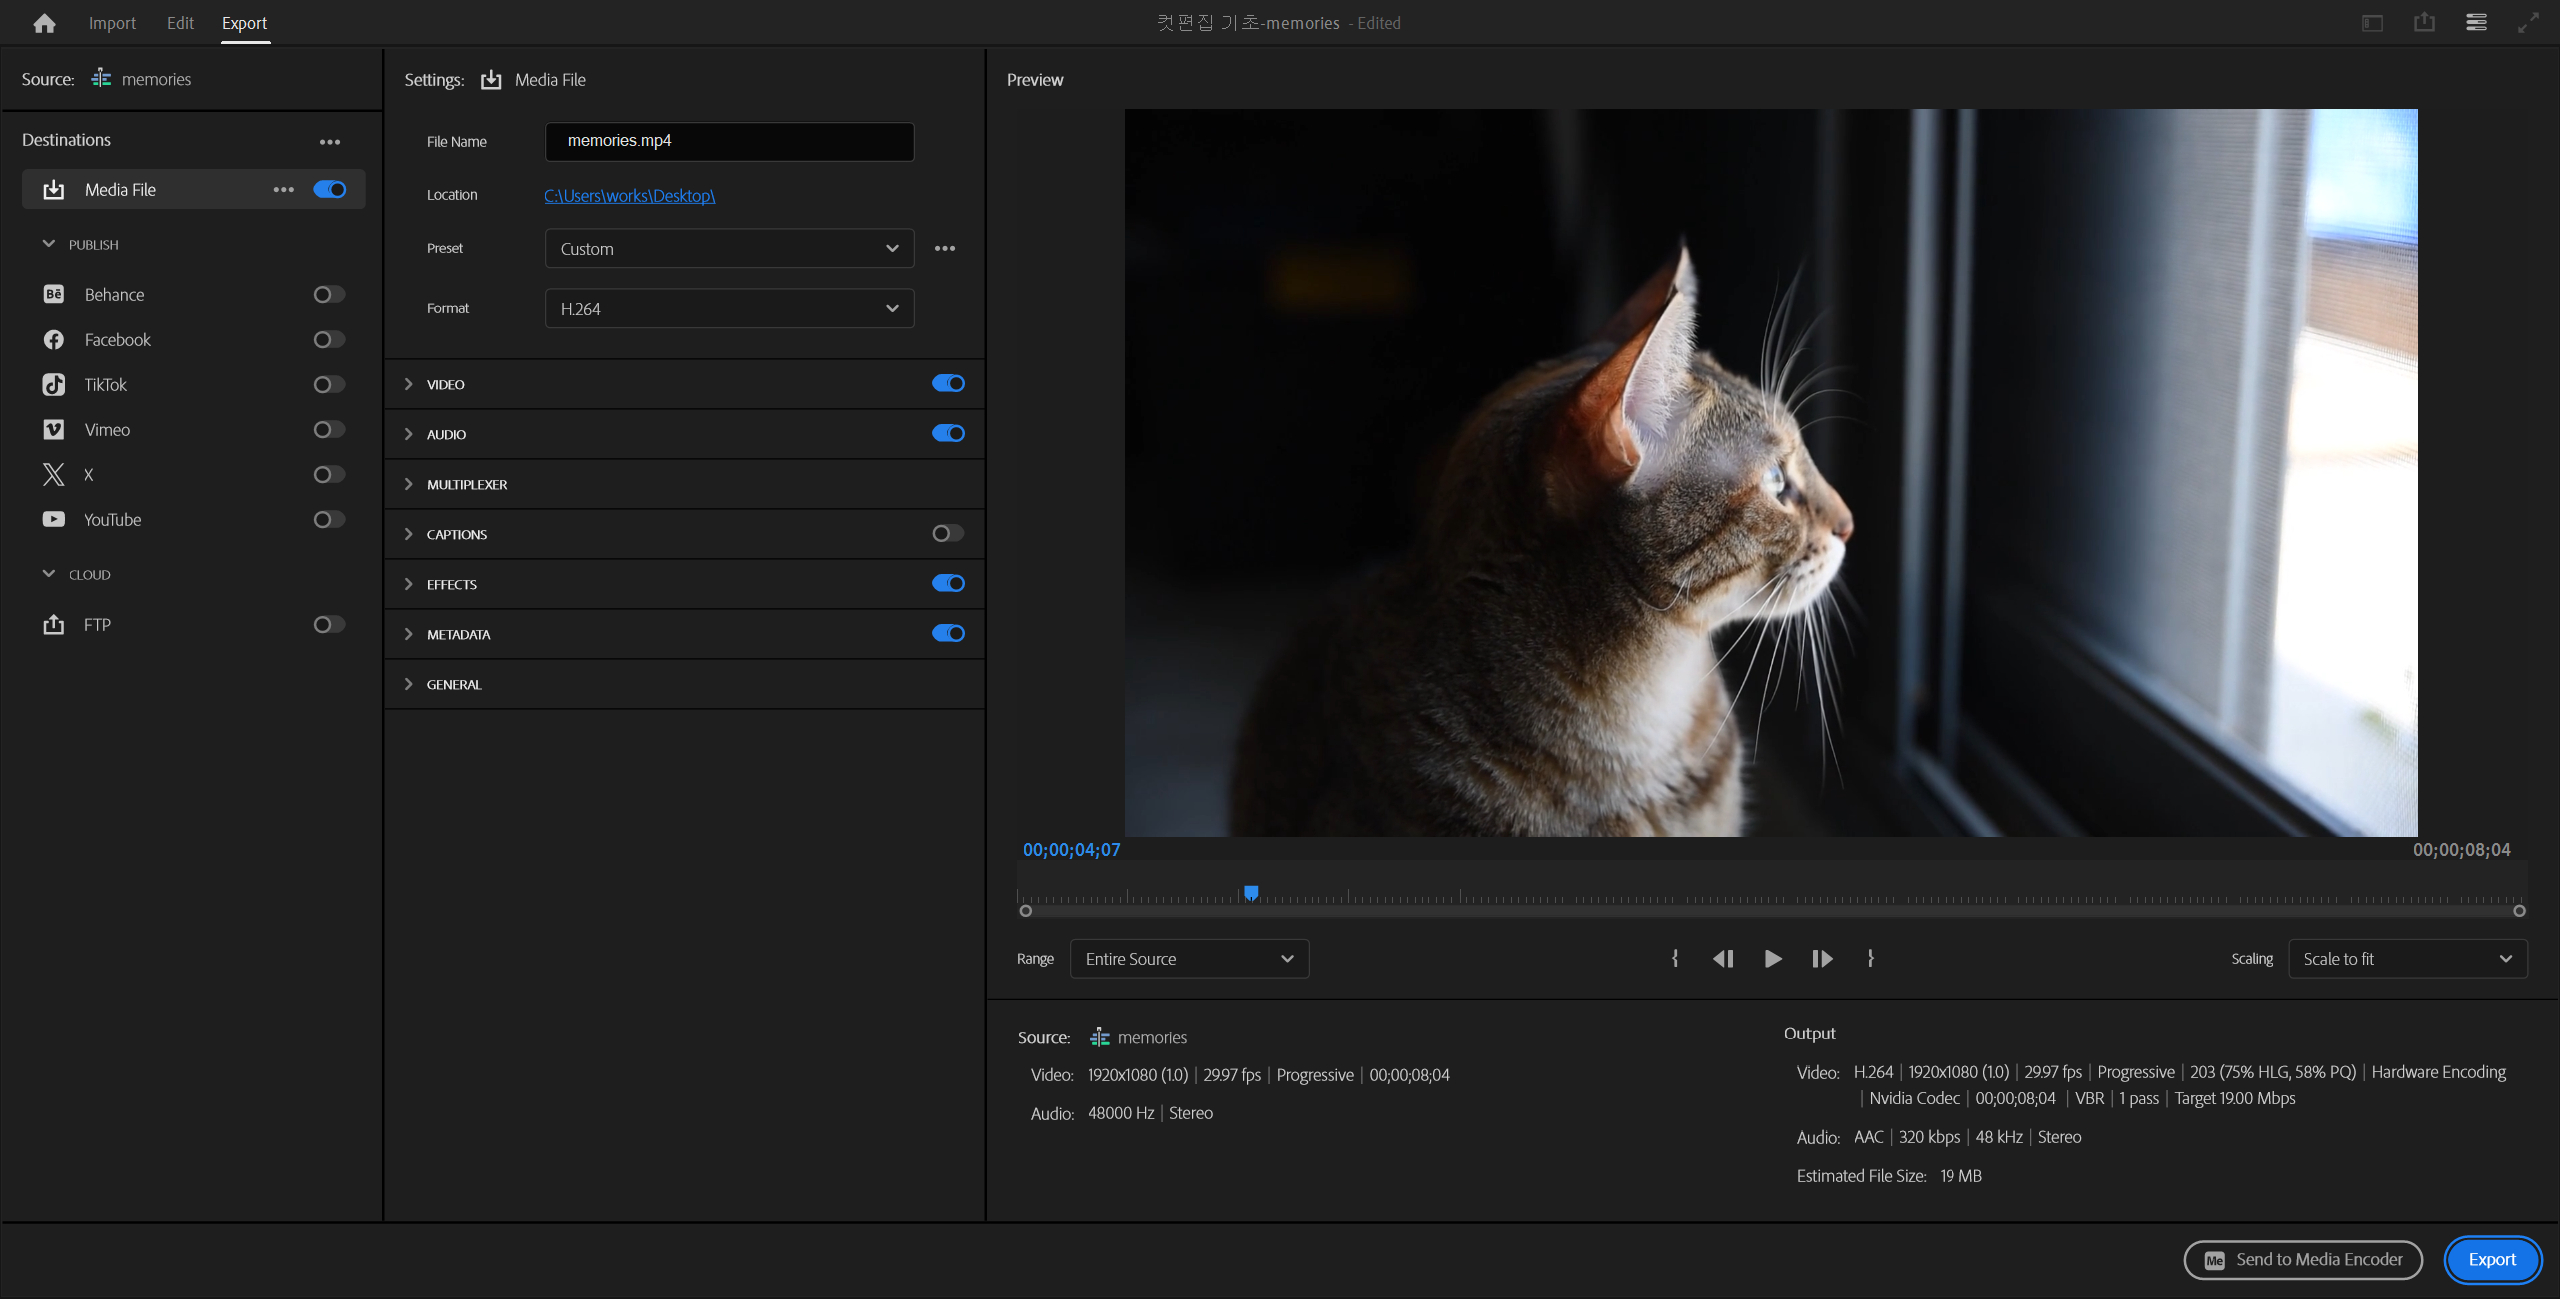
Task: Enable the YouTube publish toggle
Action: point(329,520)
